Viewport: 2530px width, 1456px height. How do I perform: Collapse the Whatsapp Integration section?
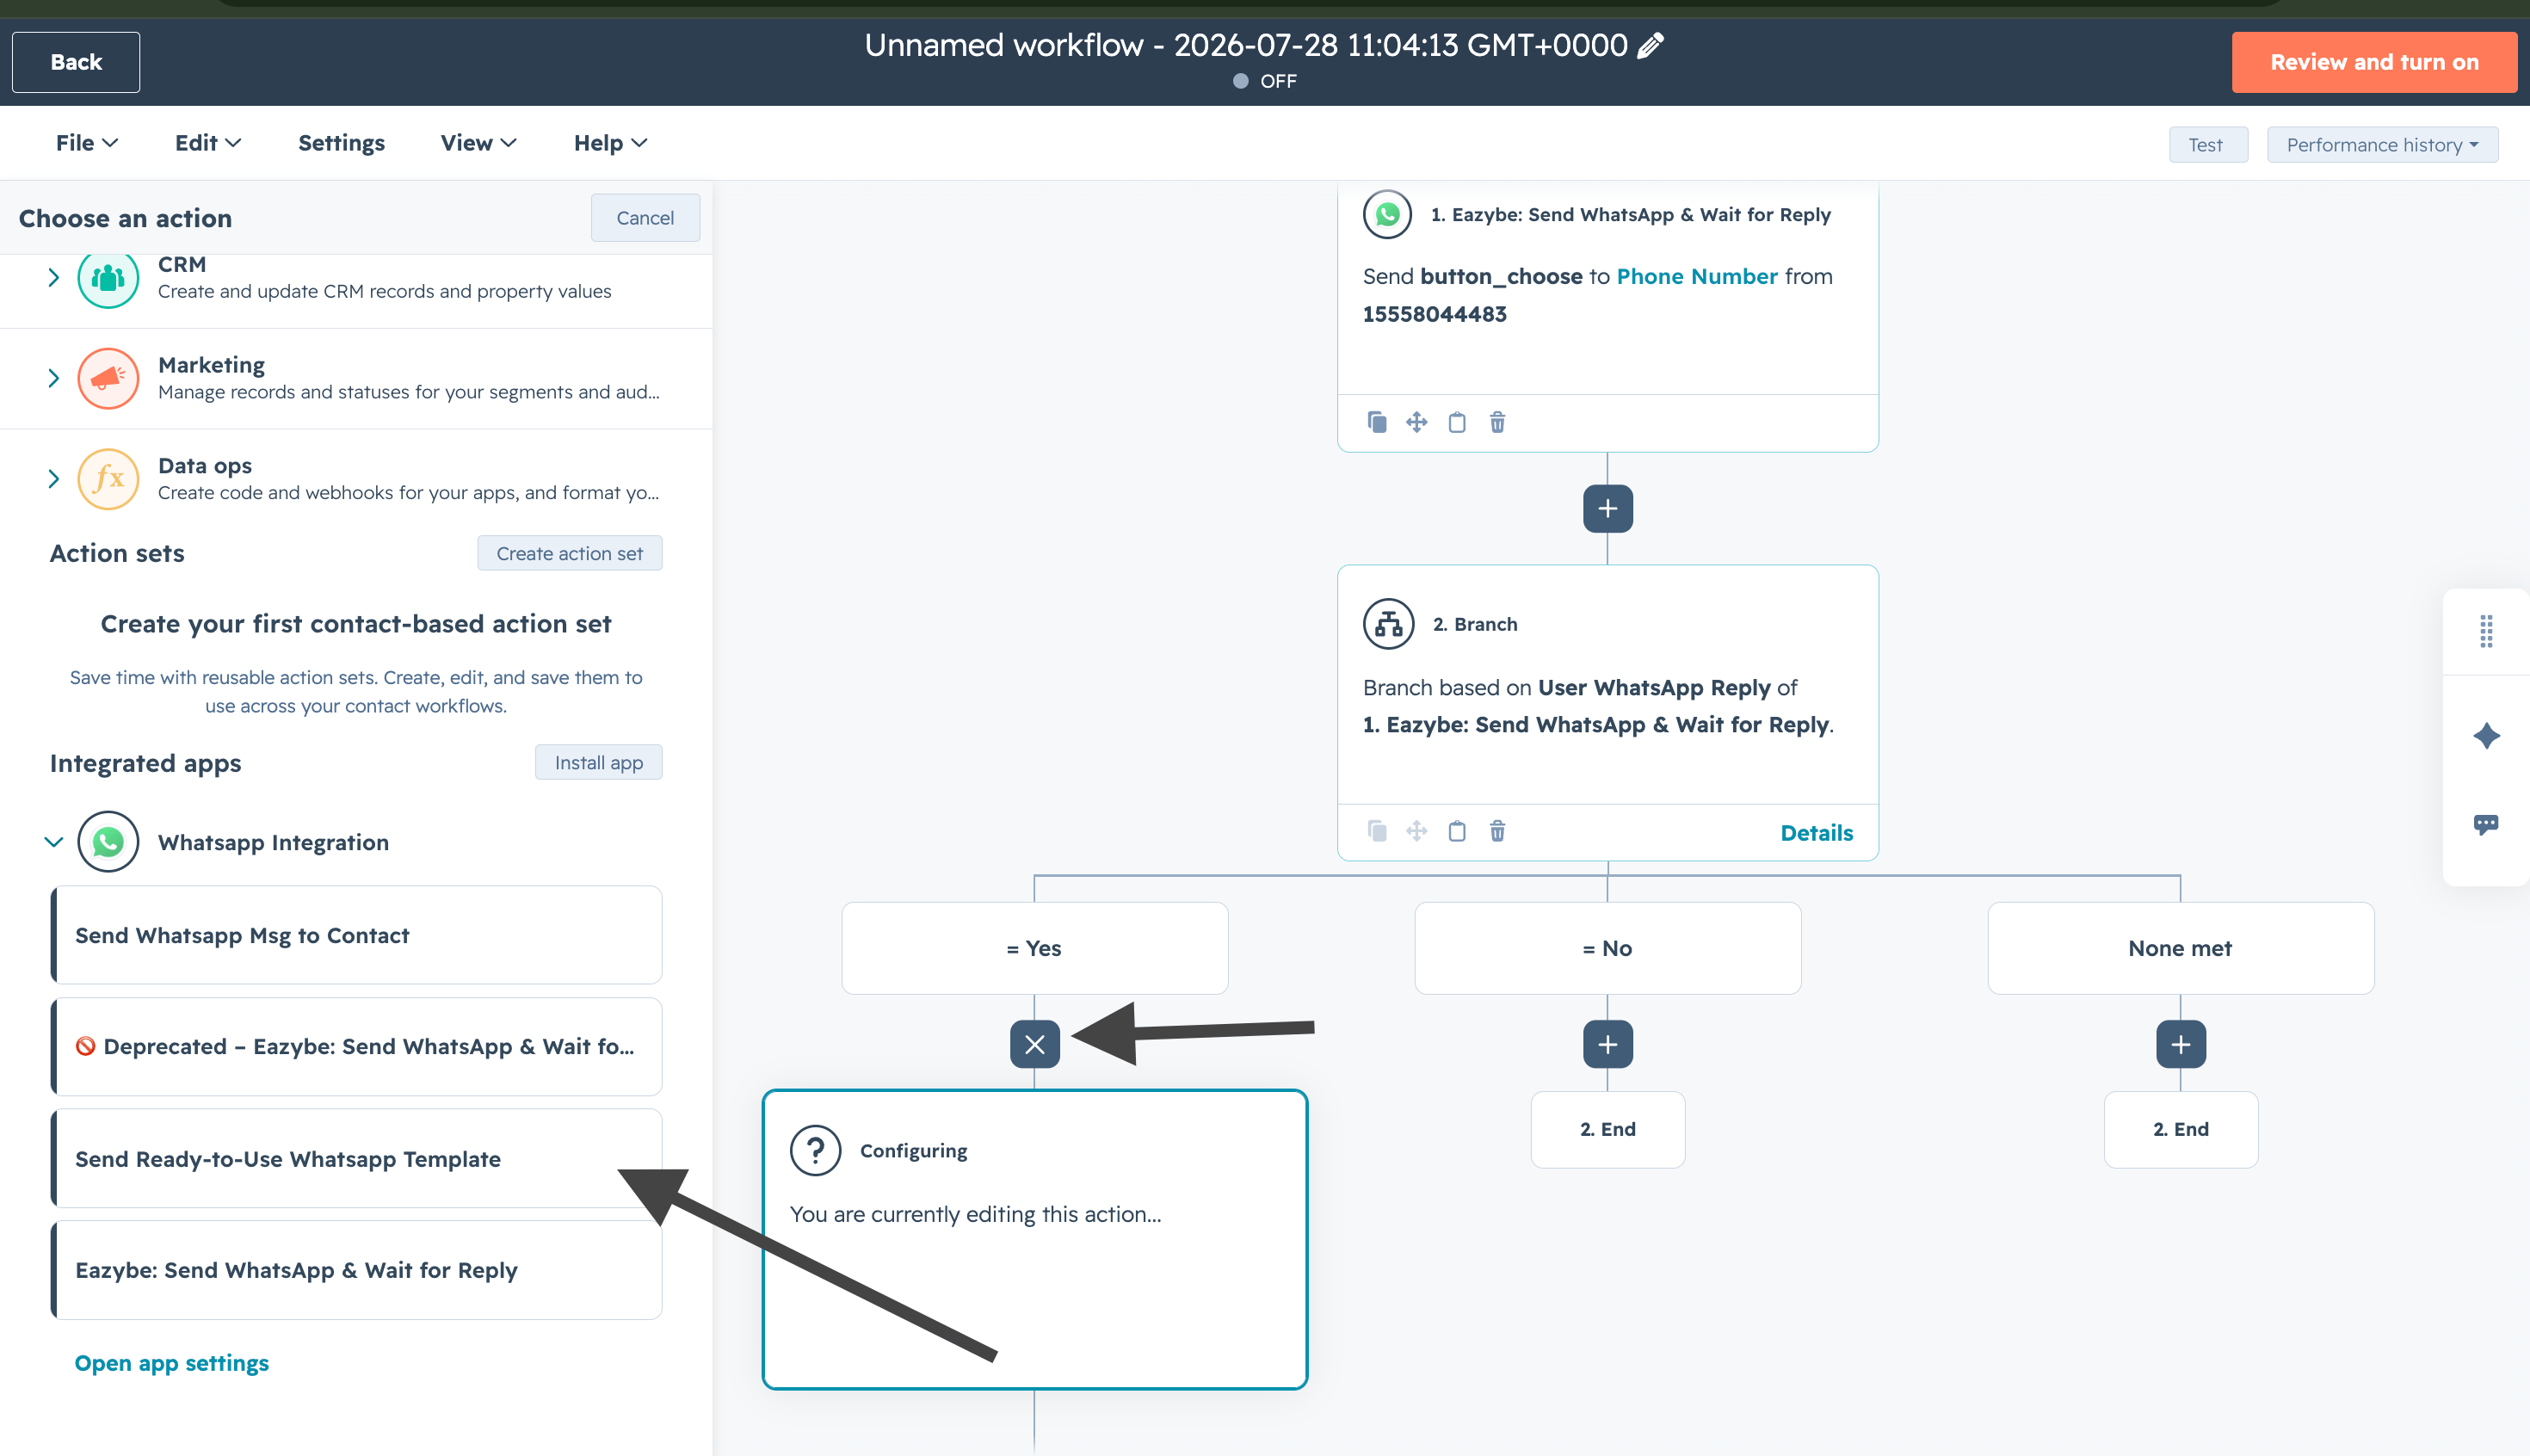pyautogui.click(x=53, y=842)
